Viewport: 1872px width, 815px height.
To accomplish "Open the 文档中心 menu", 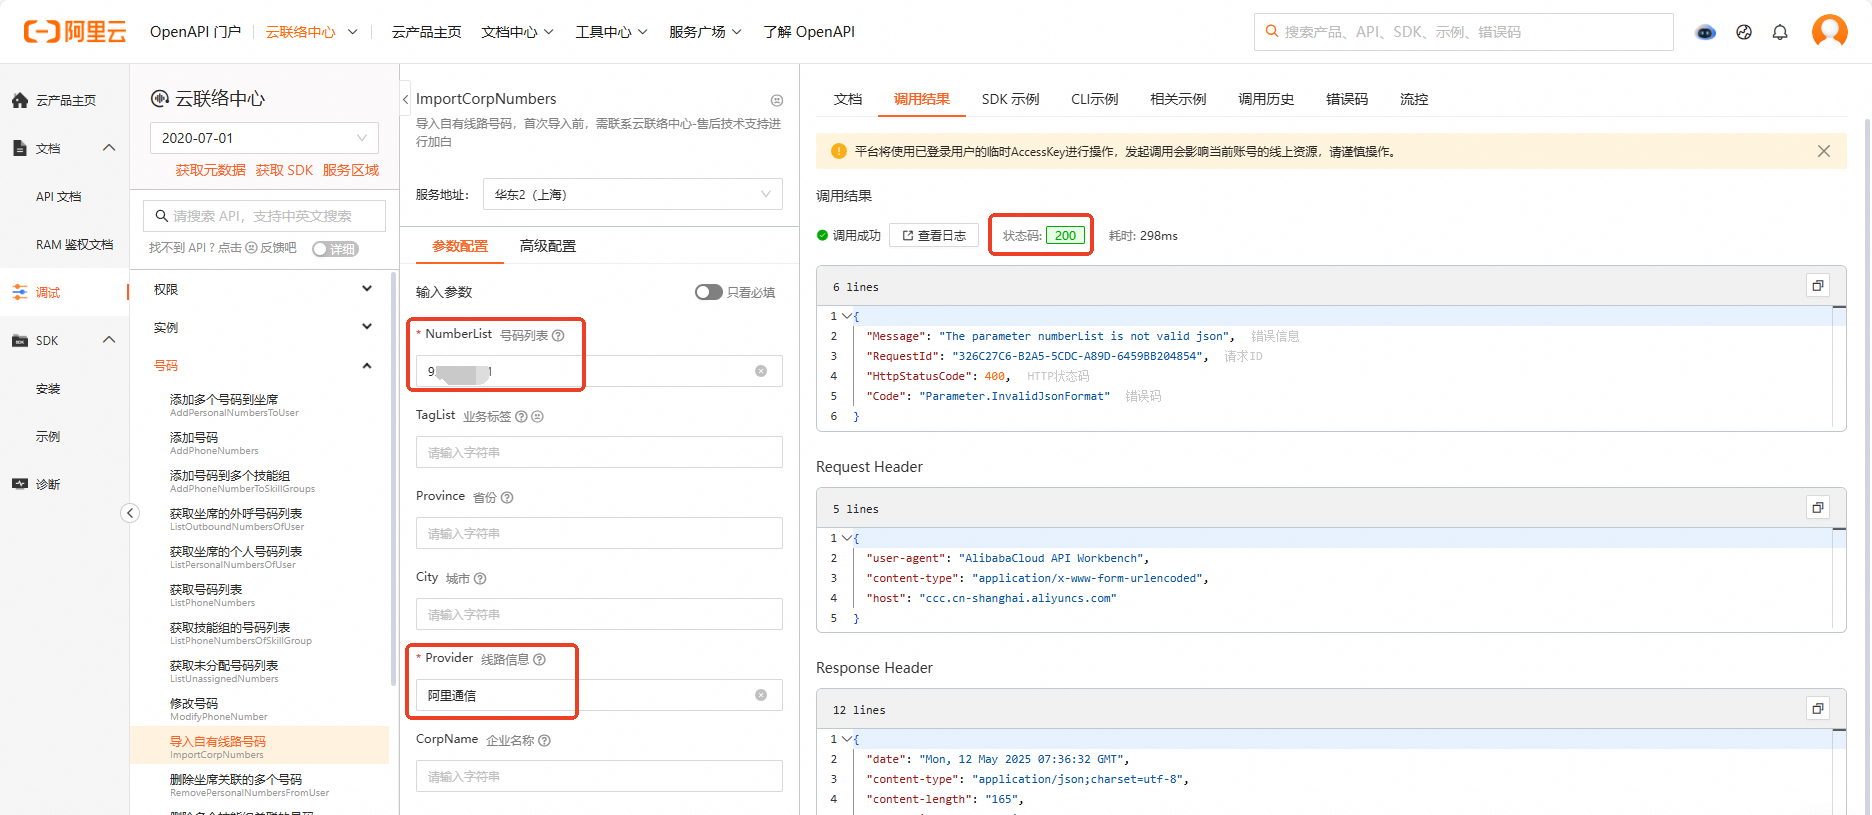I will tap(517, 32).
